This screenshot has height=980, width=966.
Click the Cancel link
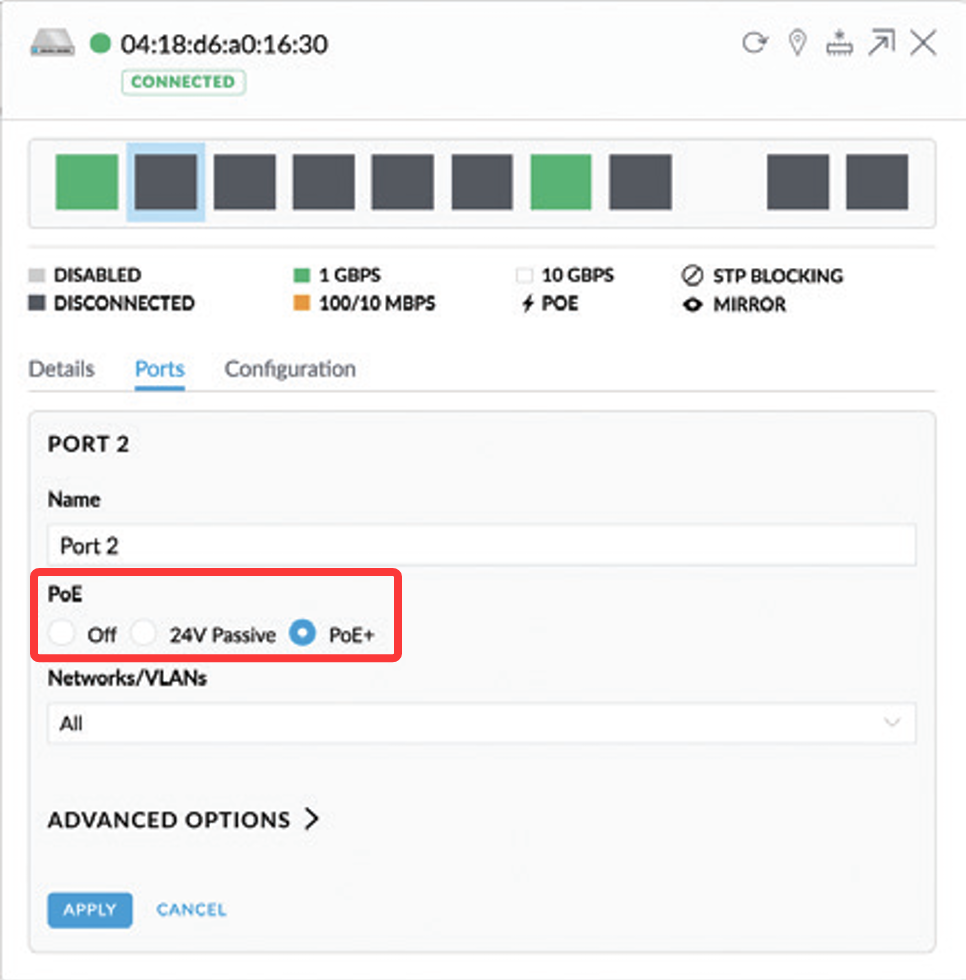coord(191,910)
